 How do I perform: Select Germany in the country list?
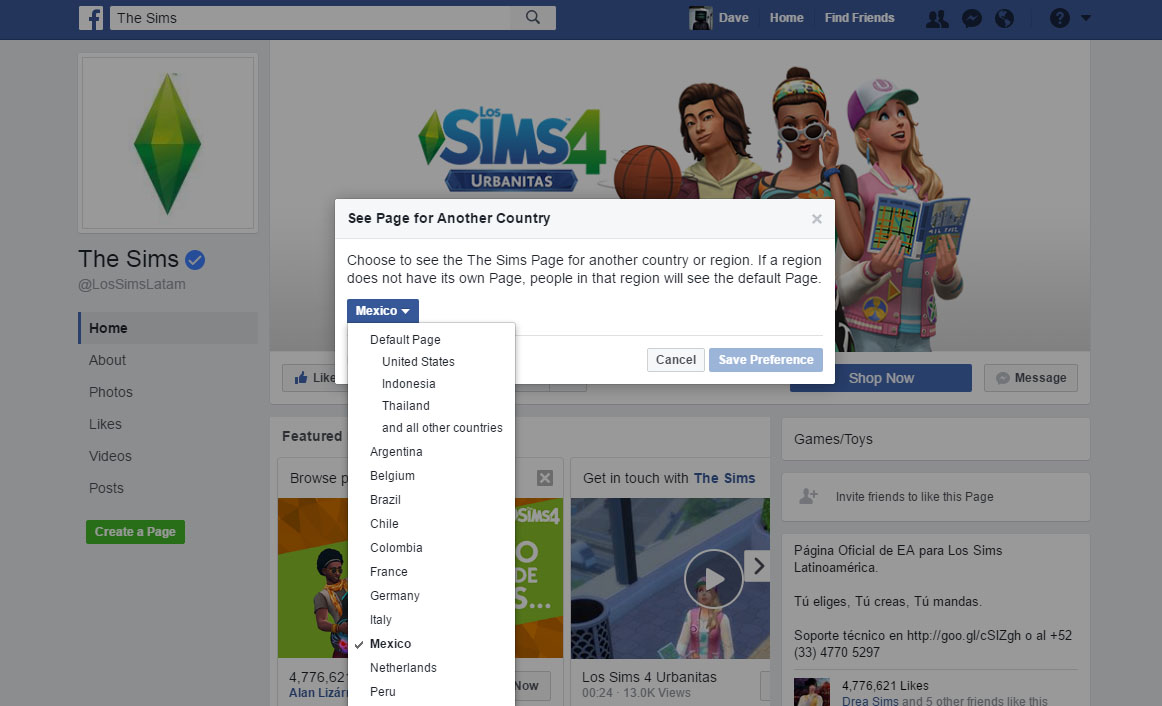(394, 596)
